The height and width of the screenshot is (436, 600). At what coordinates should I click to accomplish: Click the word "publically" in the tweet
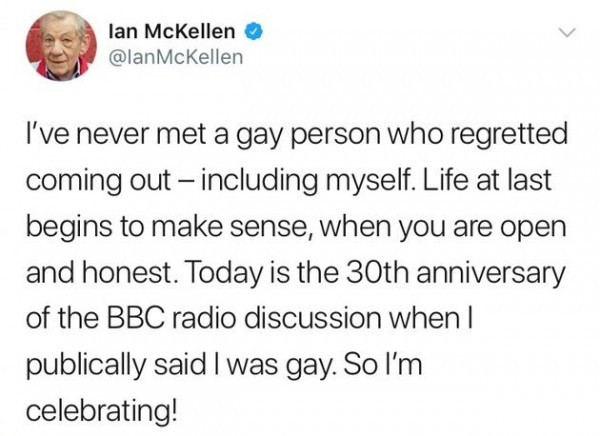pos(84,365)
